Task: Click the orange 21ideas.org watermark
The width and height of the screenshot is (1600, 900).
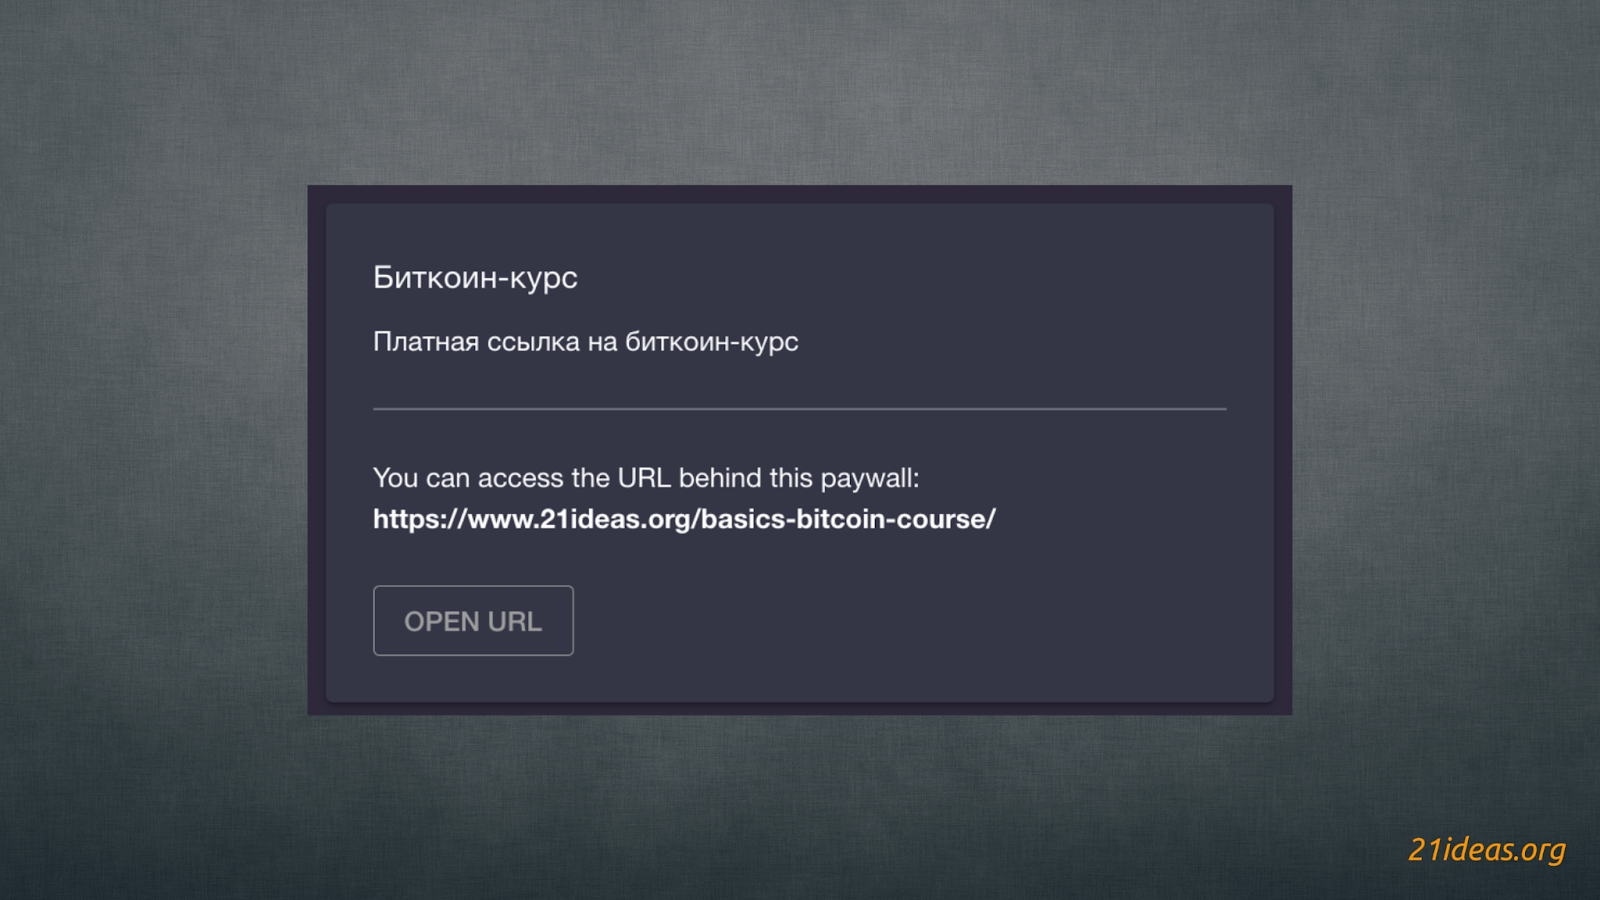Action: (x=1486, y=849)
